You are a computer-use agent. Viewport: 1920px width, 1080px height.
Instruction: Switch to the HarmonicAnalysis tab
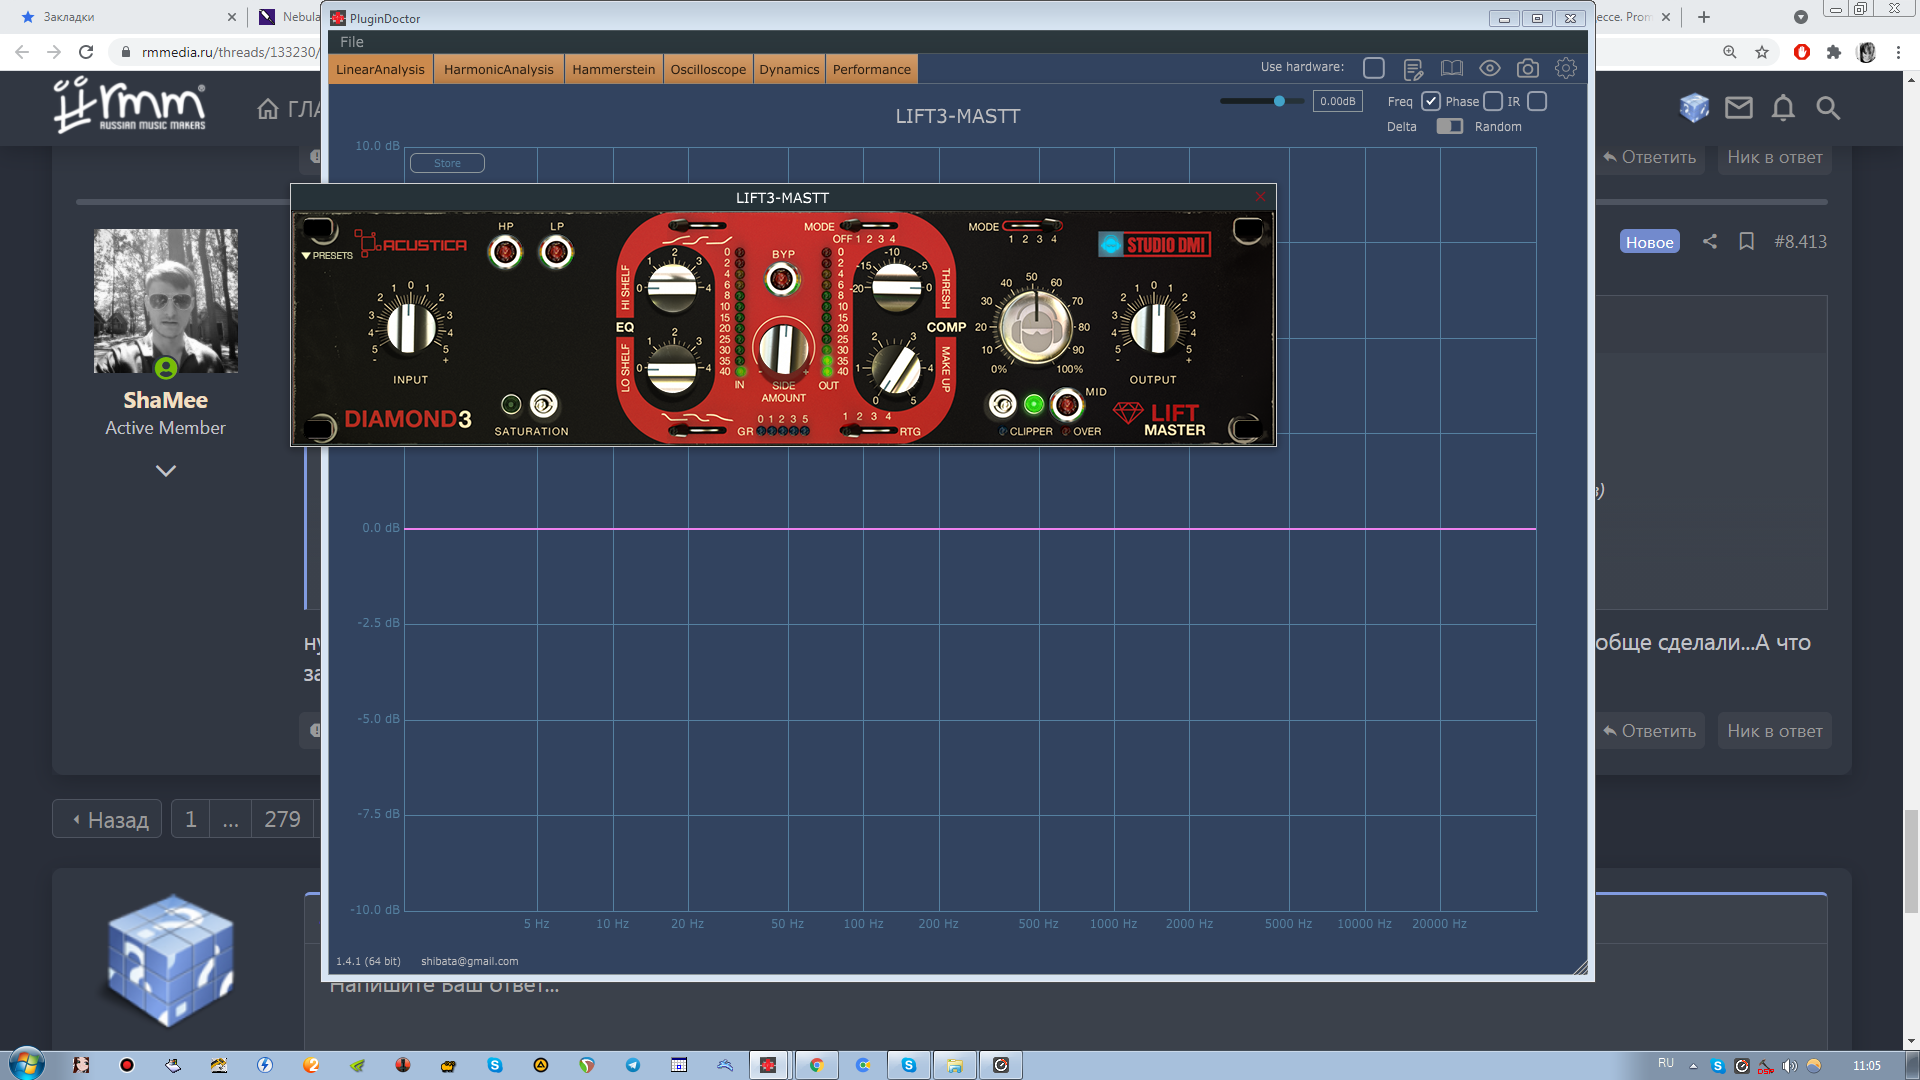(x=498, y=69)
